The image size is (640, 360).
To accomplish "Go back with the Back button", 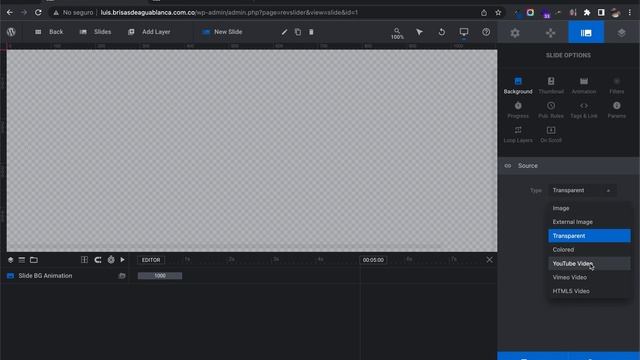I will click(49, 32).
